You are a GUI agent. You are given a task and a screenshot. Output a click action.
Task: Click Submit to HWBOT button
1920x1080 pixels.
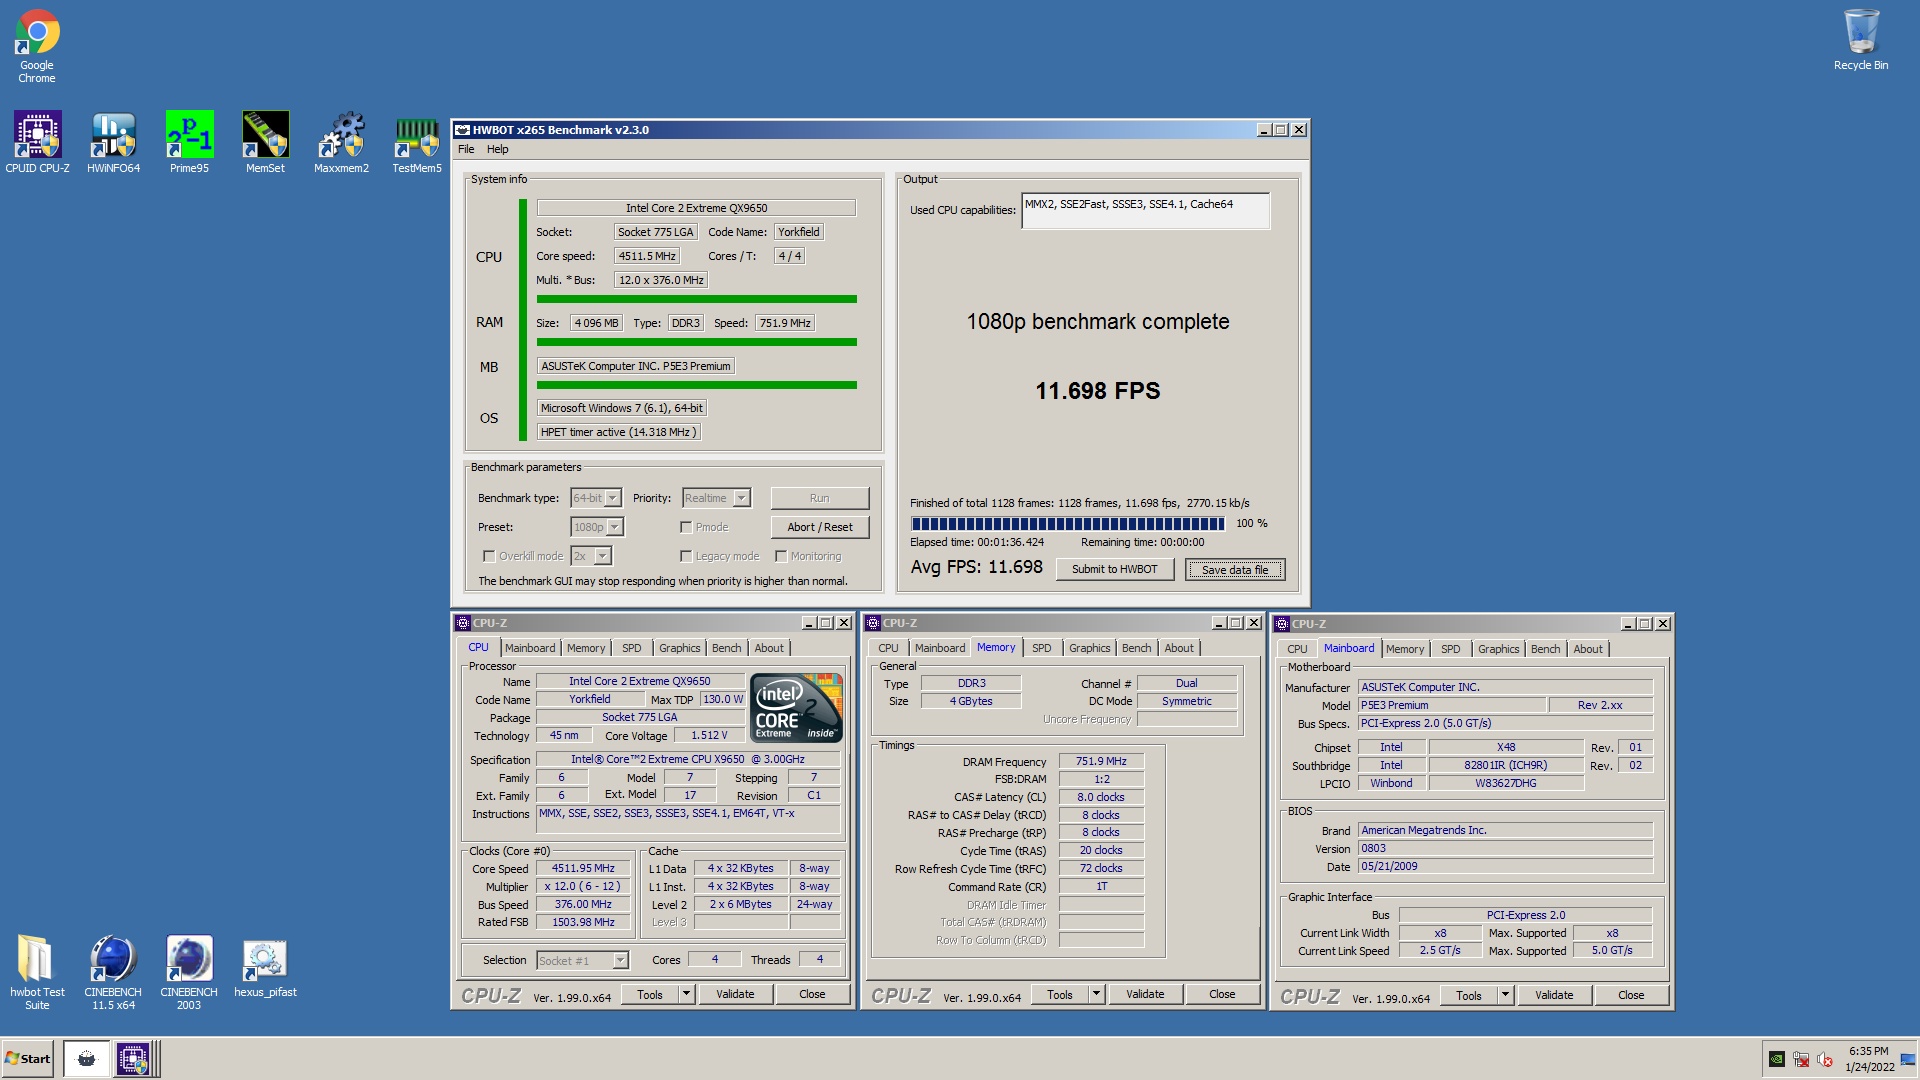point(1114,569)
